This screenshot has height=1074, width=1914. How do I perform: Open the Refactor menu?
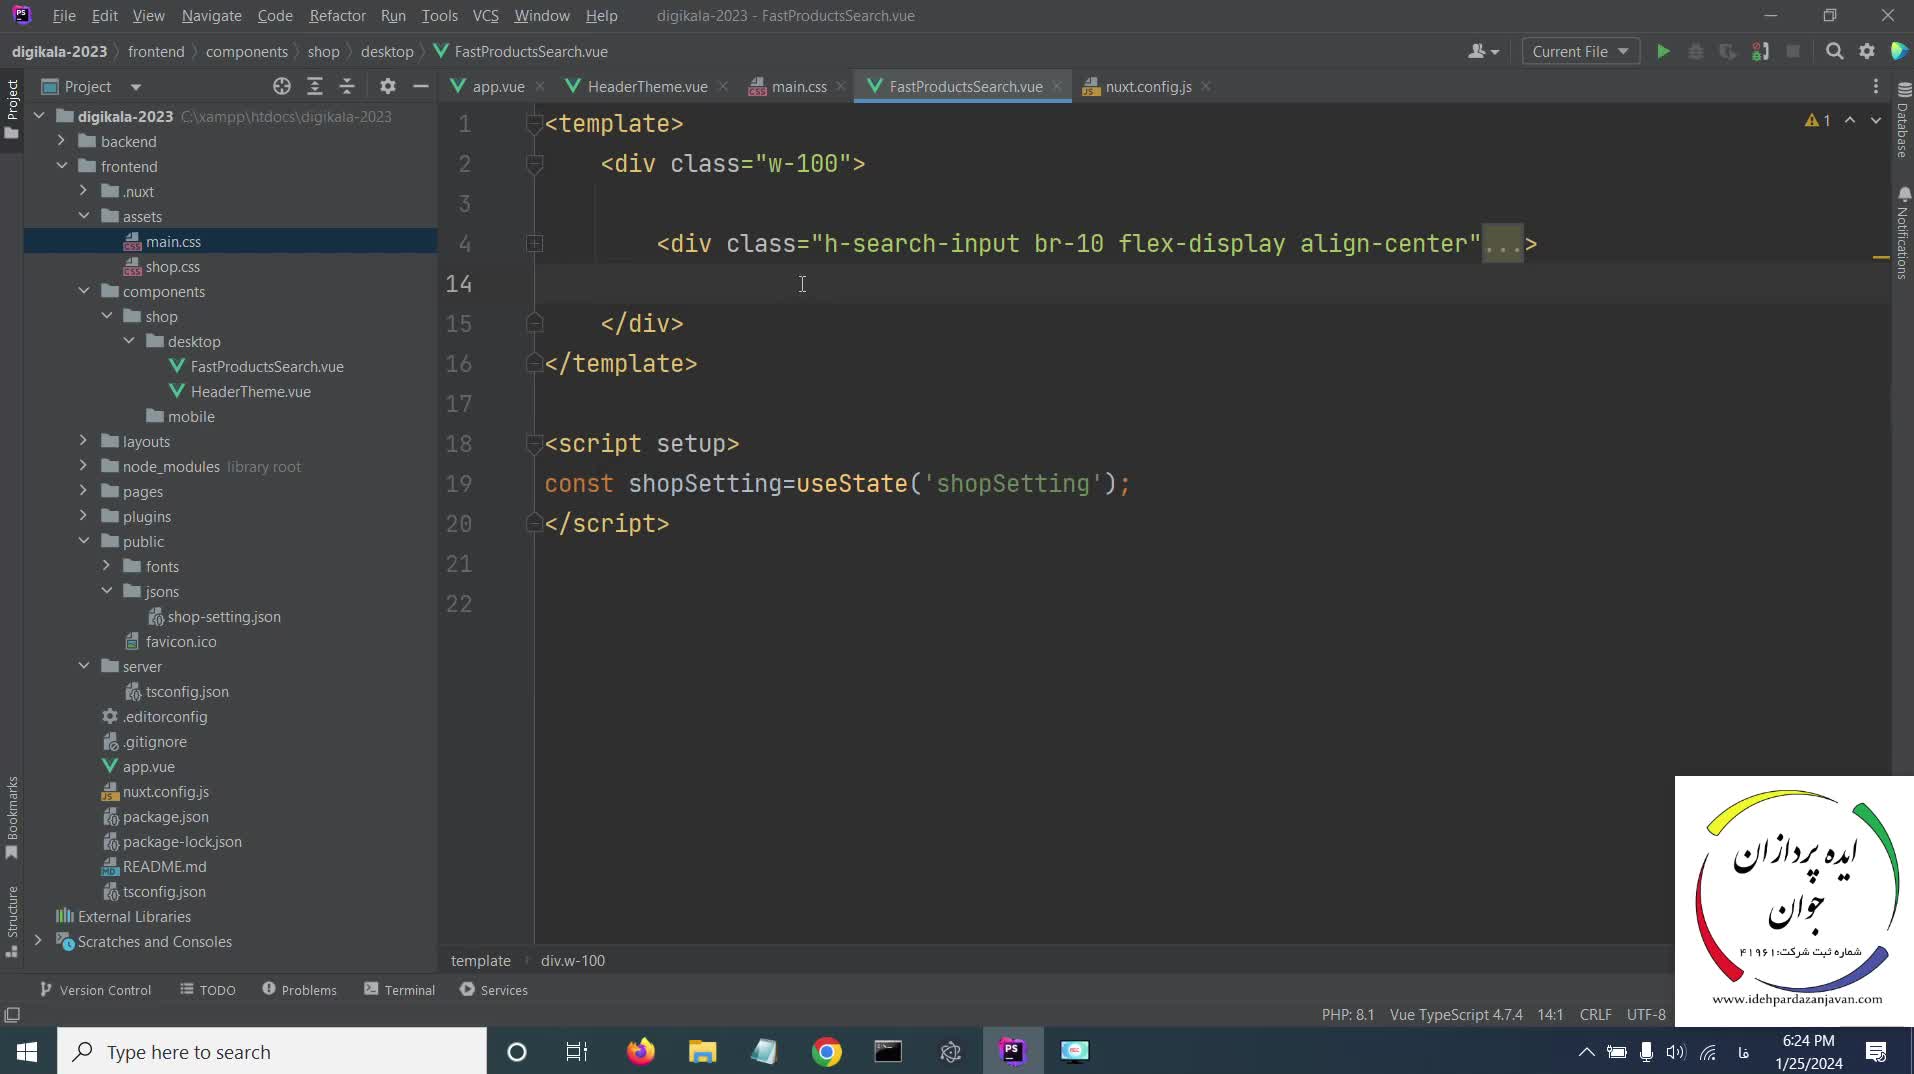tap(337, 16)
